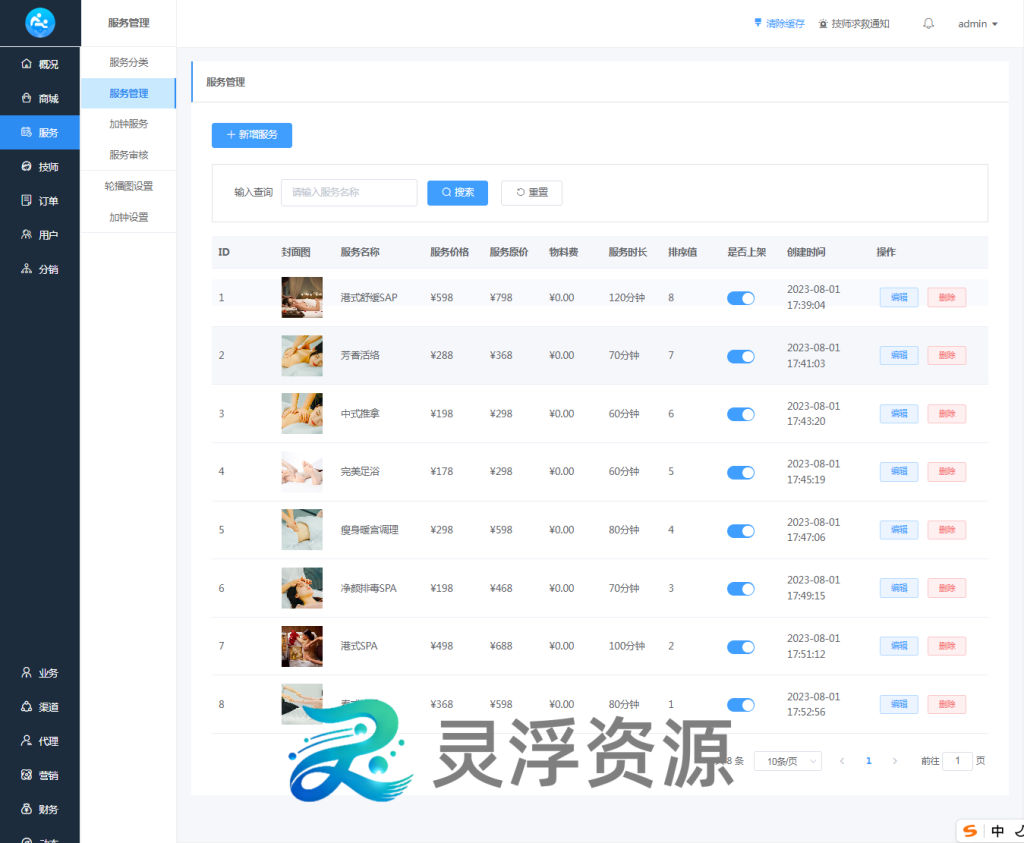Go to next page arrow

tap(895, 761)
